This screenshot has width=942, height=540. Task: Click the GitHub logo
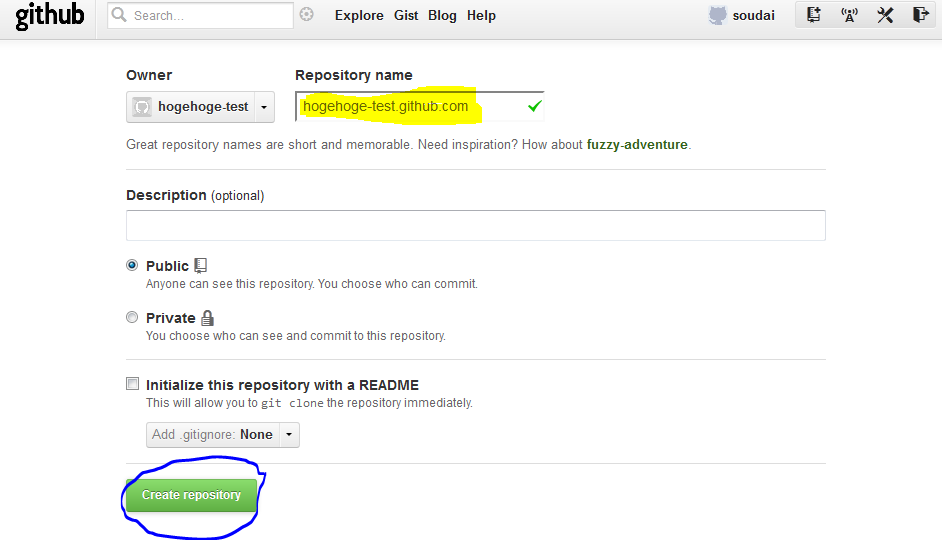pyautogui.click(x=49, y=16)
